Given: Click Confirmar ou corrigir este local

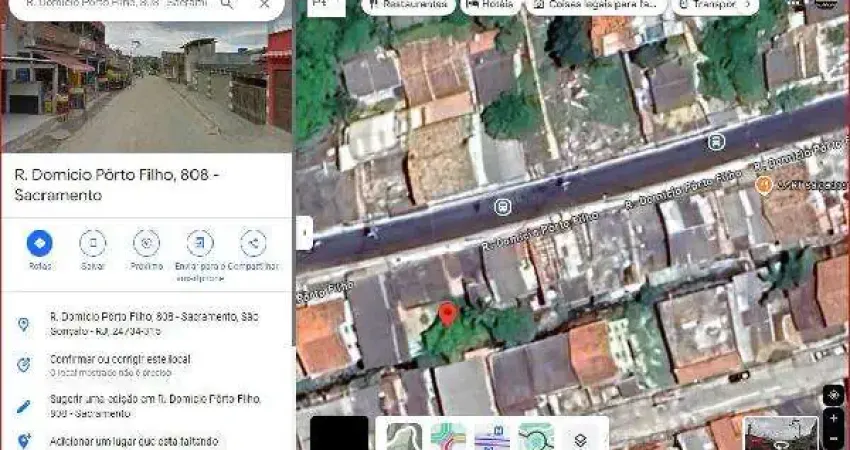Looking at the screenshot, I should tap(119, 359).
